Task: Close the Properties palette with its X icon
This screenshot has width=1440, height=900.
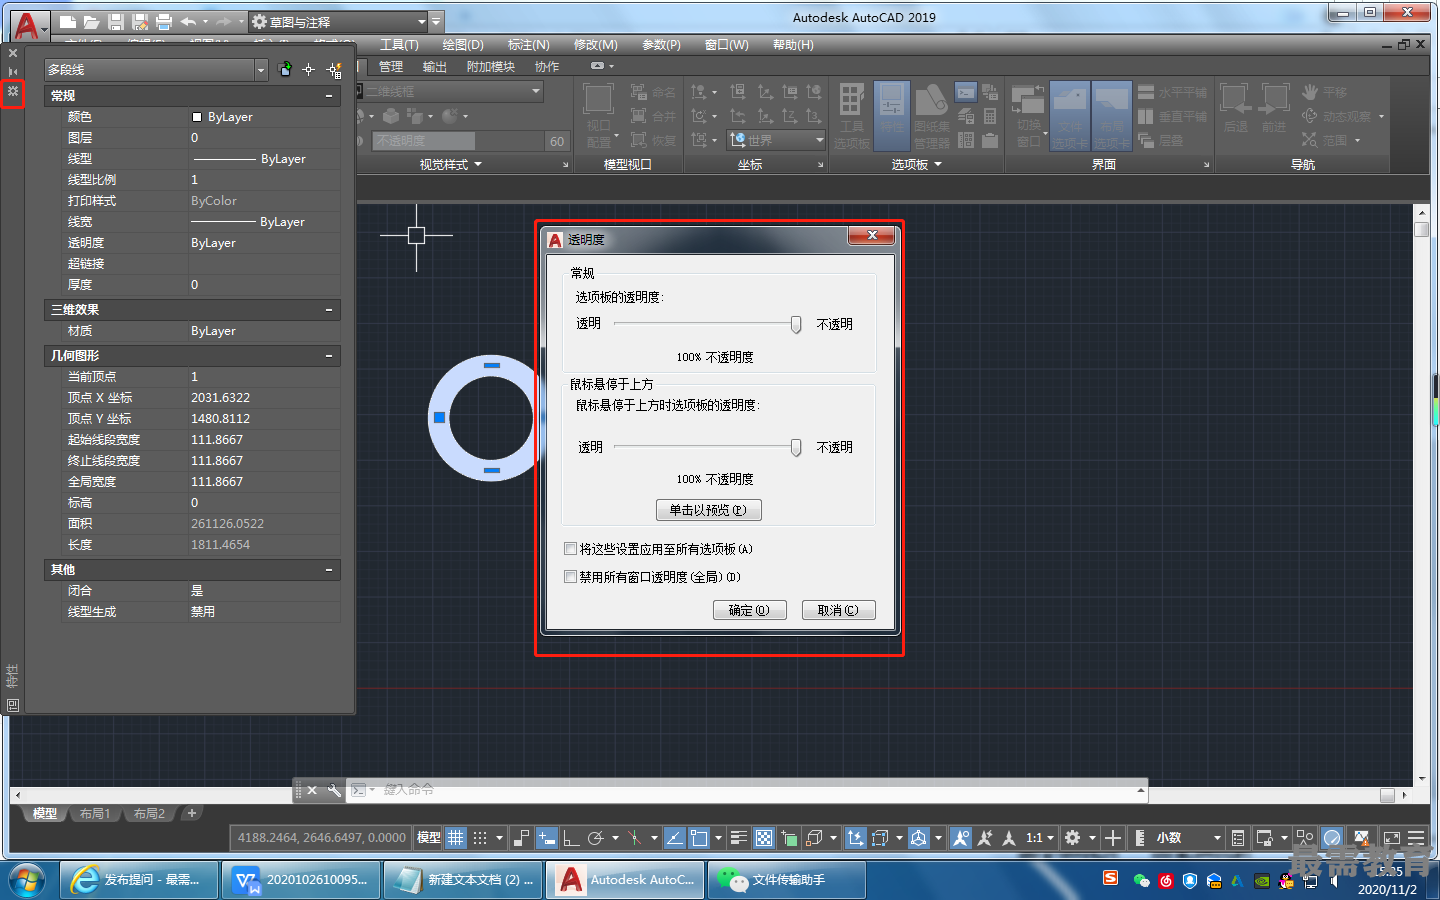Action: [13, 53]
